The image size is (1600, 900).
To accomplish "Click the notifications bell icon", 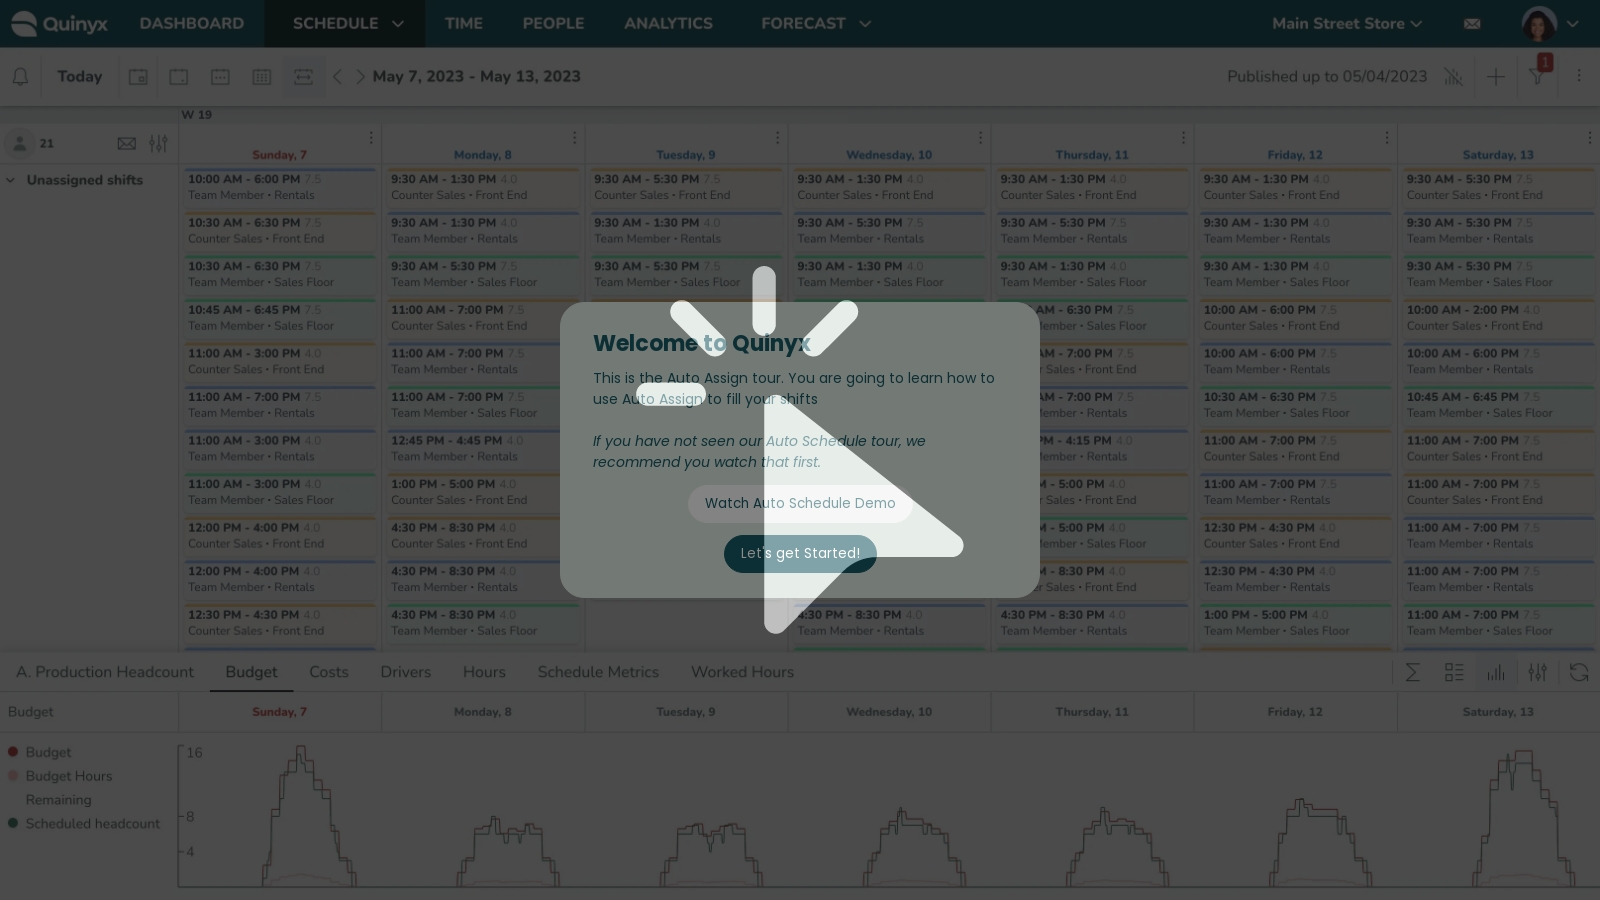I will (x=20, y=77).
